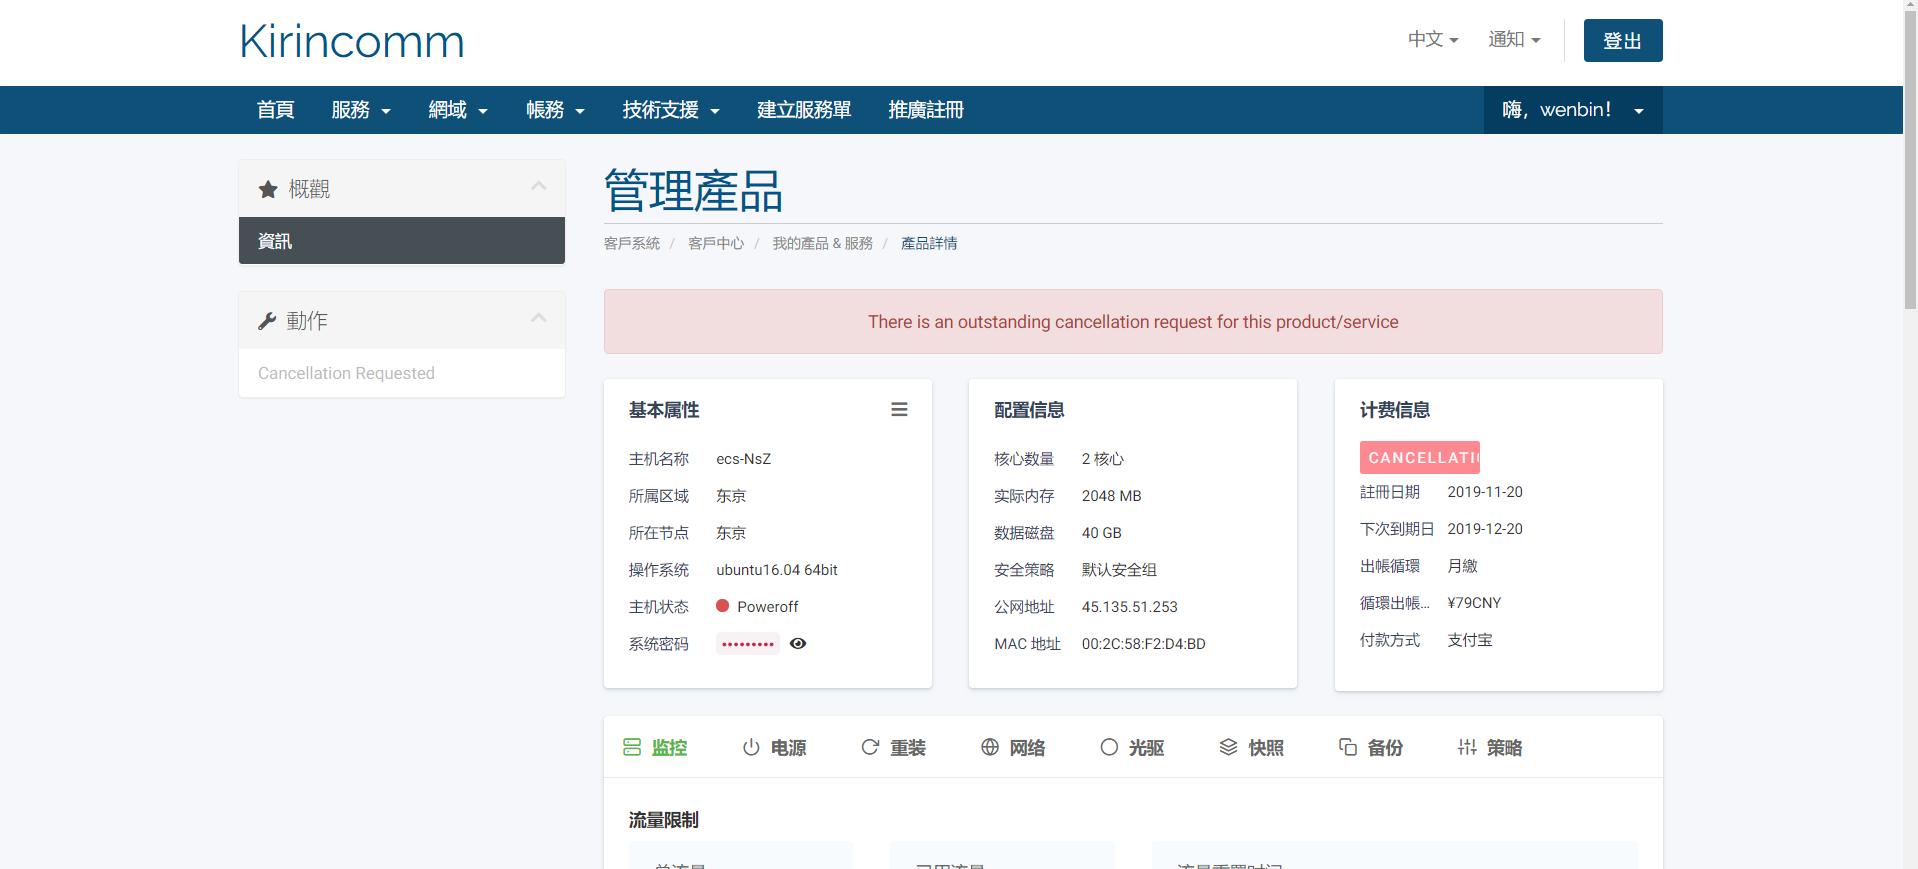Click the OS value ubuntu16.04 64bit
Image resolution: width=1918 pixels, height=869 pixels.
click(777, 570)
